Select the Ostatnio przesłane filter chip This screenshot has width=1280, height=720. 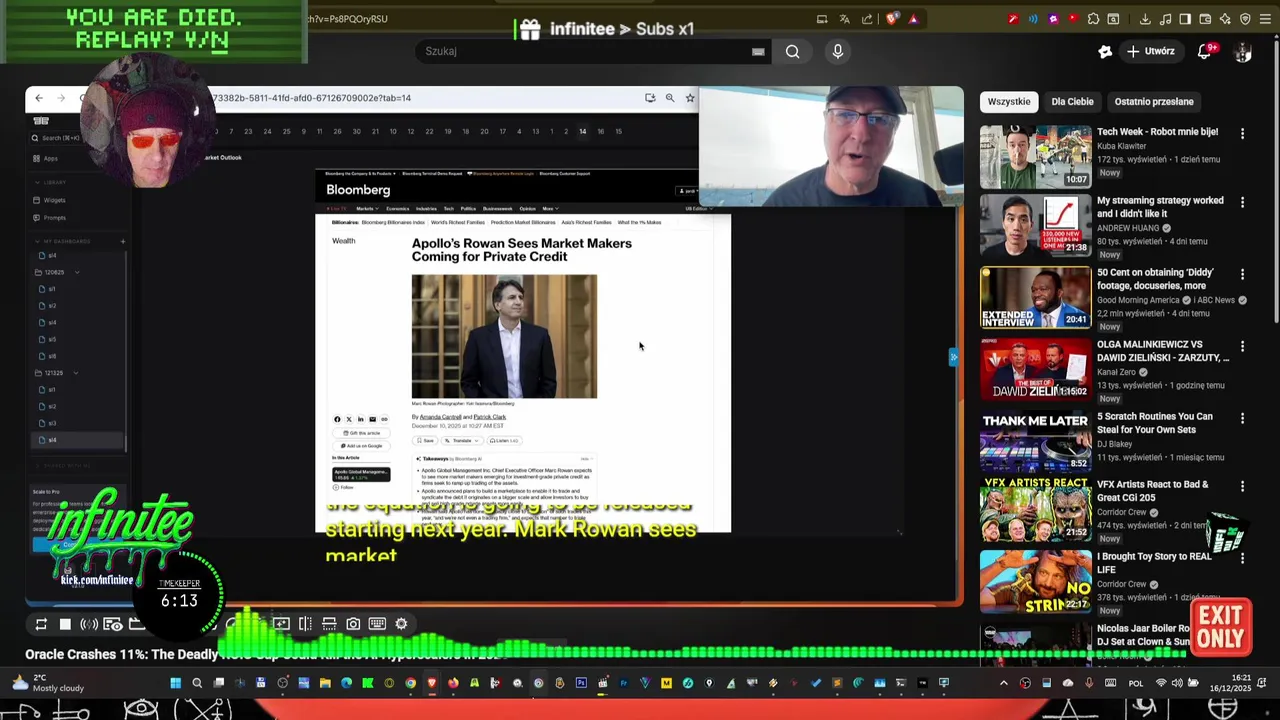coord(1154,101)
